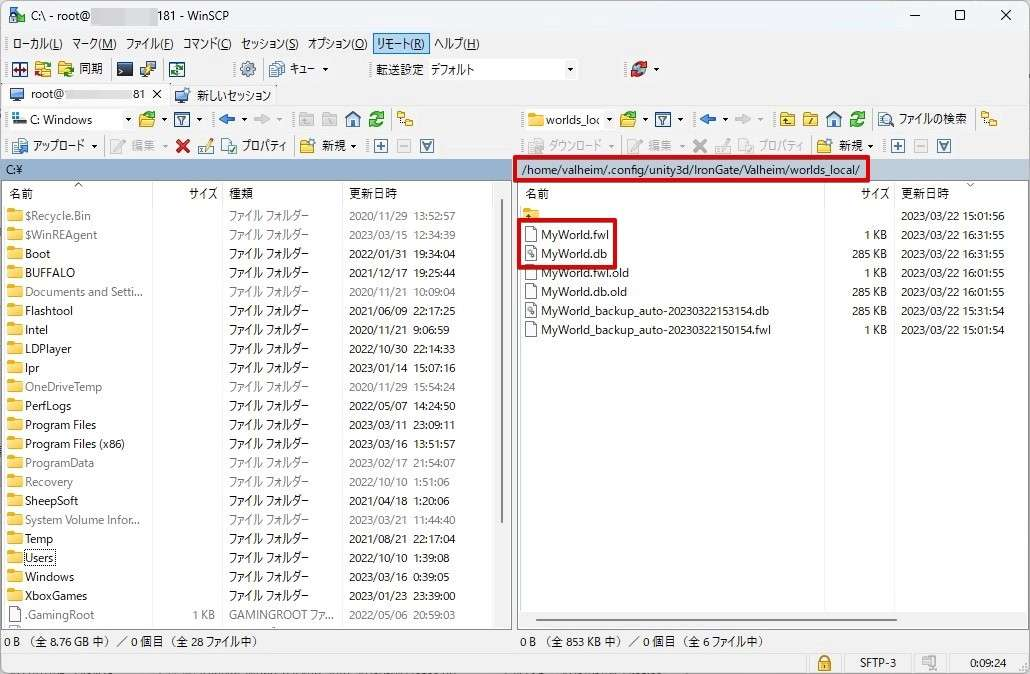1030x674 pixels.
Task: Expand the remote 新規 dropdown arrow
Action: [x=870, y=146]
